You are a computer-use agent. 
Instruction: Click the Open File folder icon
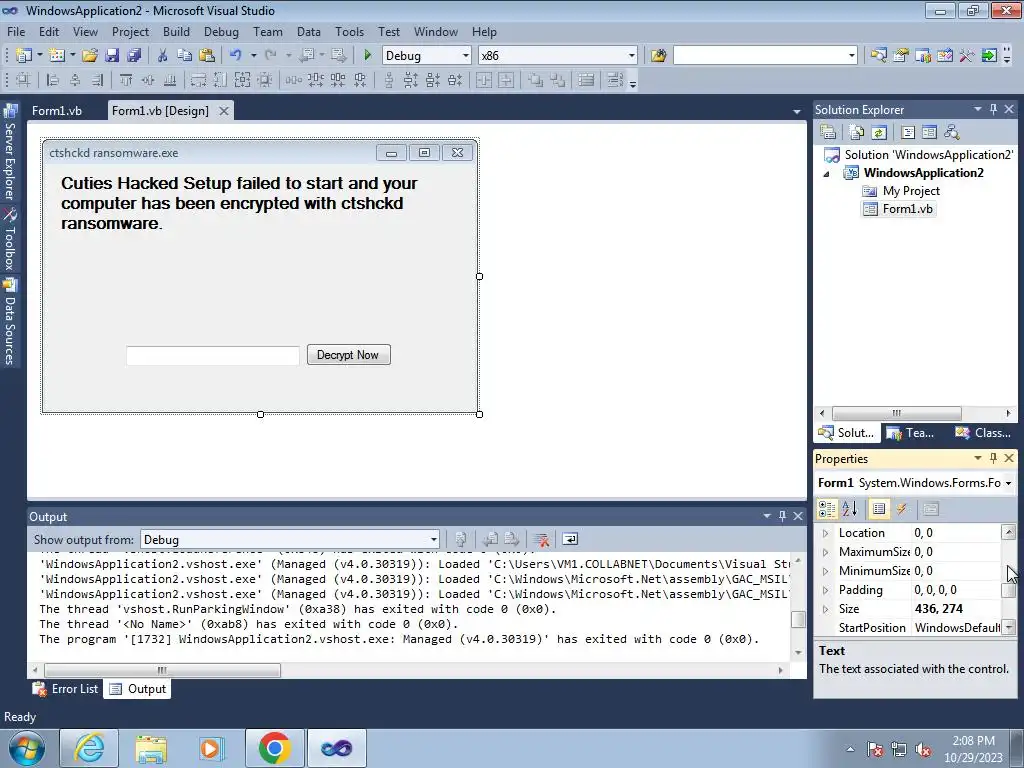click(x=89, y=56)
